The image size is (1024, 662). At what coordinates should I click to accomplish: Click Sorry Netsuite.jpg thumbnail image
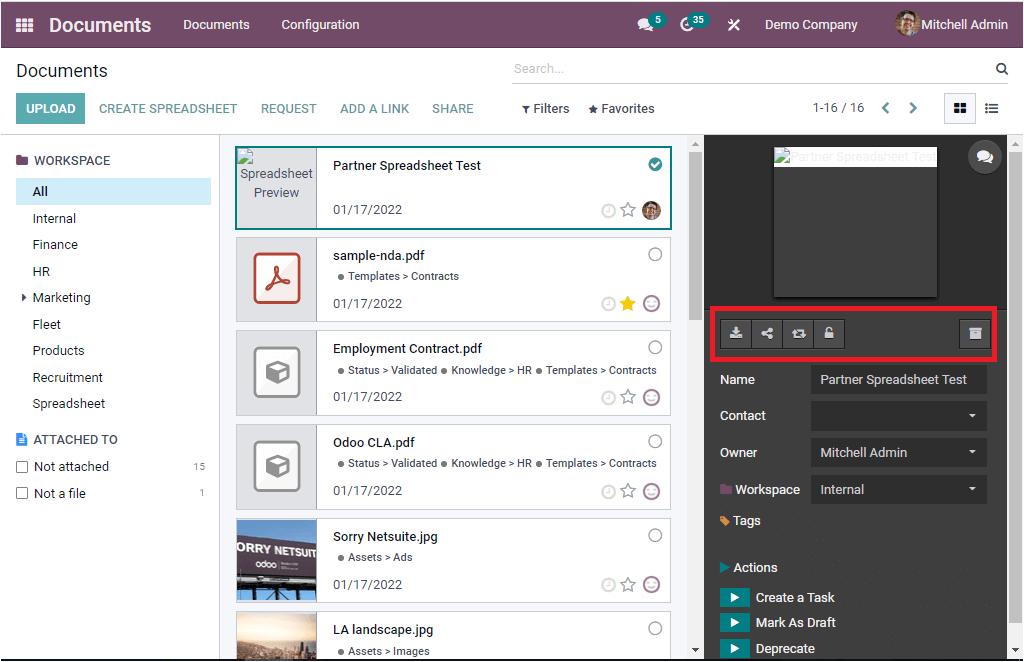tap(276, 560)
